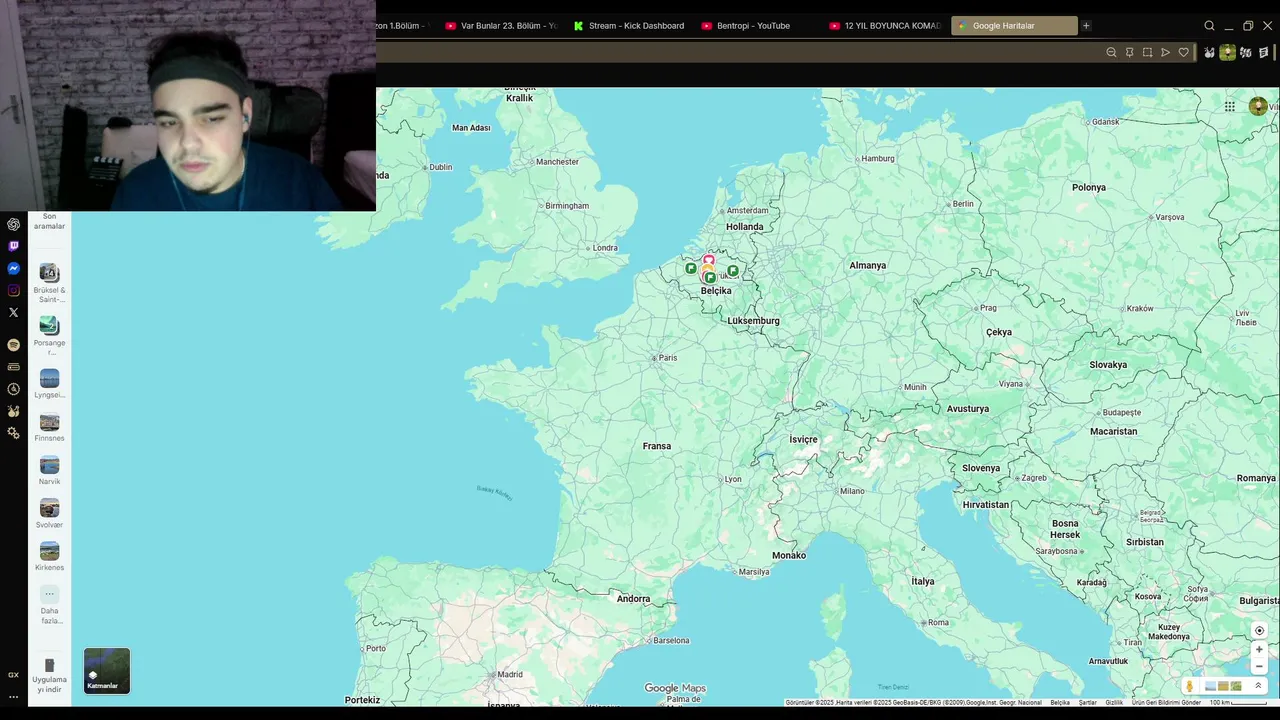The width and height of the screenshot is (1280, 720).
Task: Expand the map imagery options chevron
Action: pos(1258,686)
